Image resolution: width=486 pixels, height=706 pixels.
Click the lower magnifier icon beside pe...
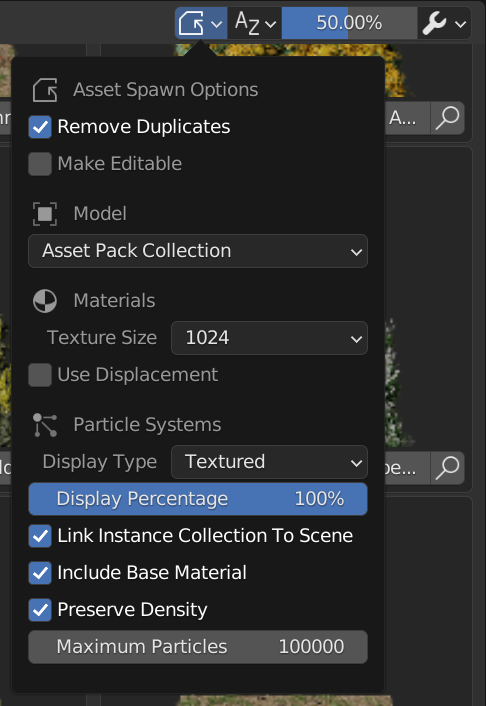[447, 468]
